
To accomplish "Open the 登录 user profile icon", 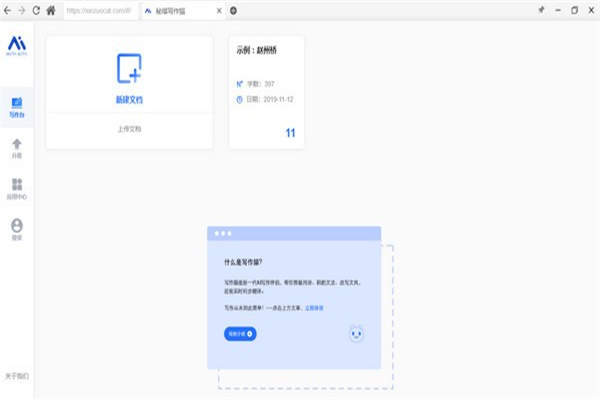I will coord(16,230).
